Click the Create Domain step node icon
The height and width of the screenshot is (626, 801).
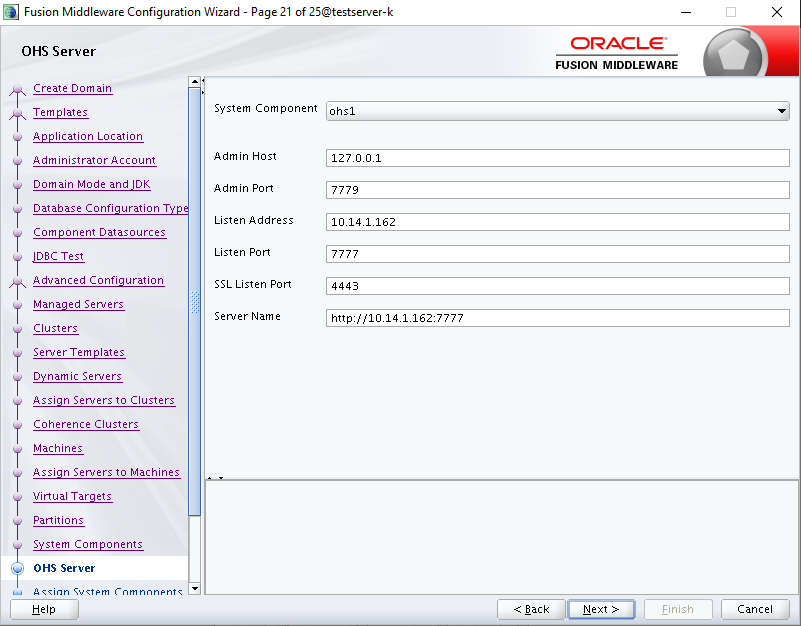click(17, 89)
